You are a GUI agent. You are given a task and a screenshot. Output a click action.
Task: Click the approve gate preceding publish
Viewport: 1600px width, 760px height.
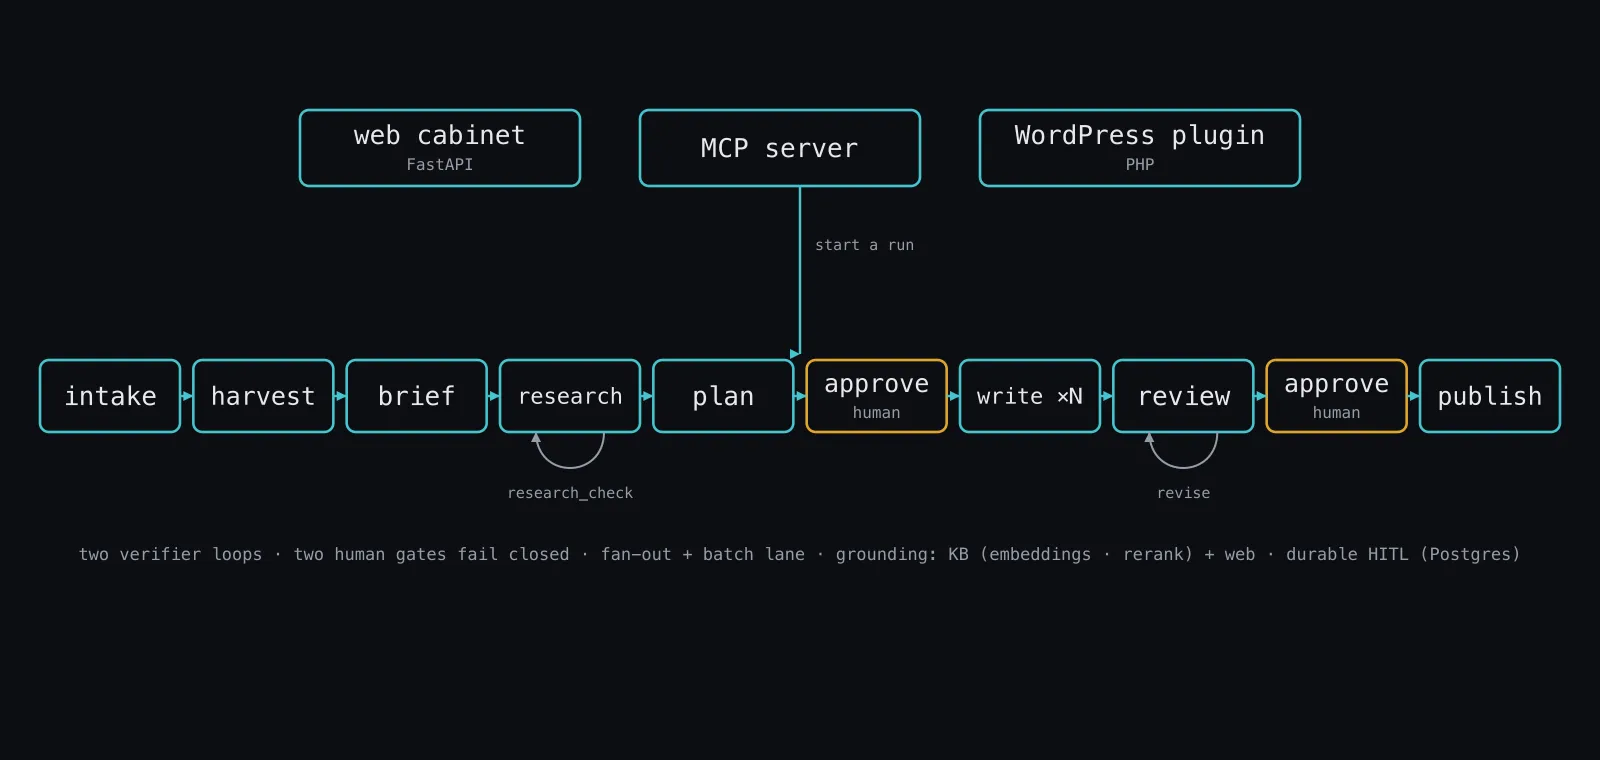pos(1337,396)
